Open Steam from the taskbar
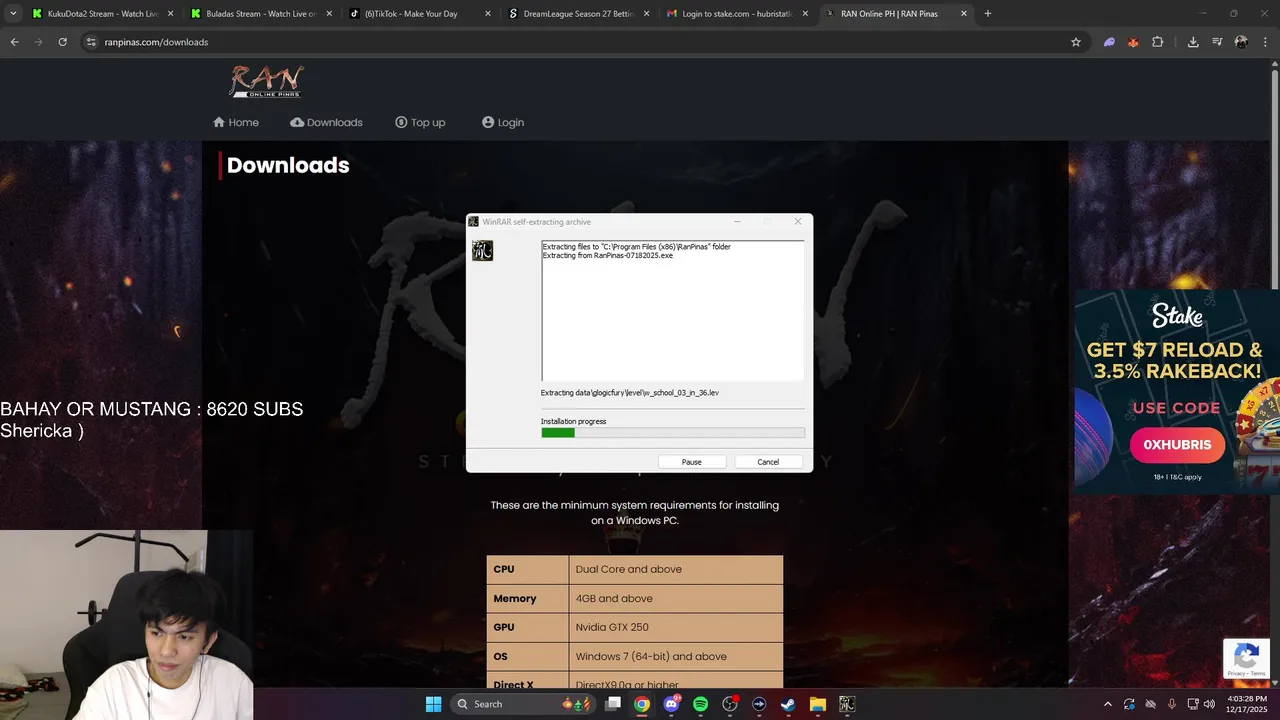Image resolution: width=1280 pixels, height=720 pixels. (x=788, y=704)
